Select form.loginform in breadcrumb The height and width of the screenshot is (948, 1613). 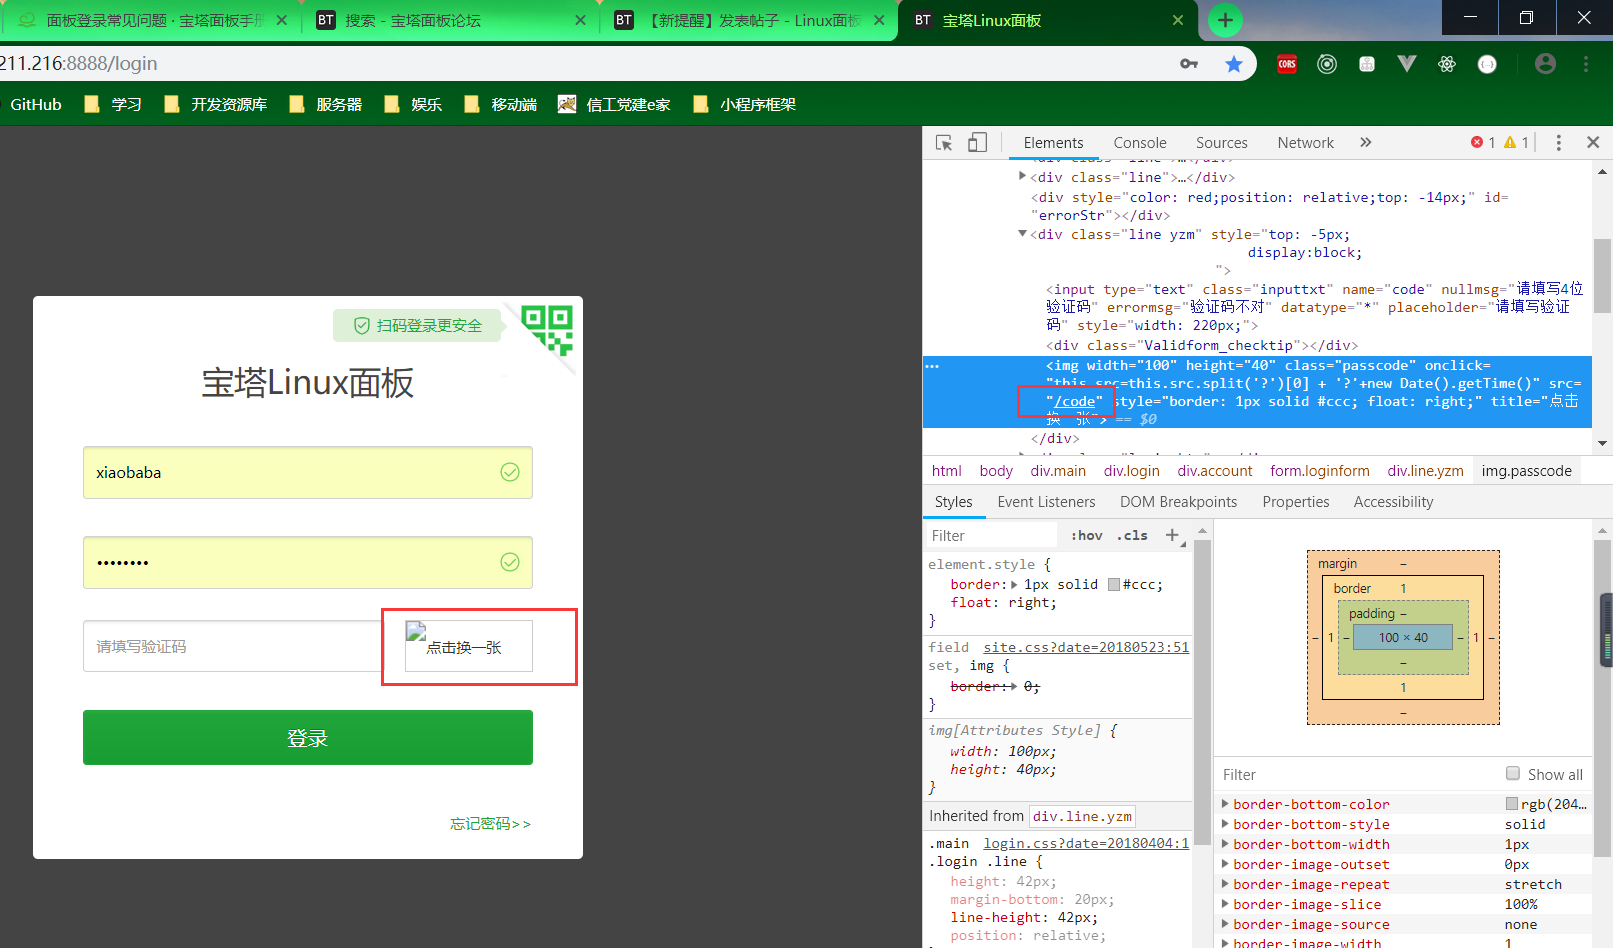point(1320,471)
